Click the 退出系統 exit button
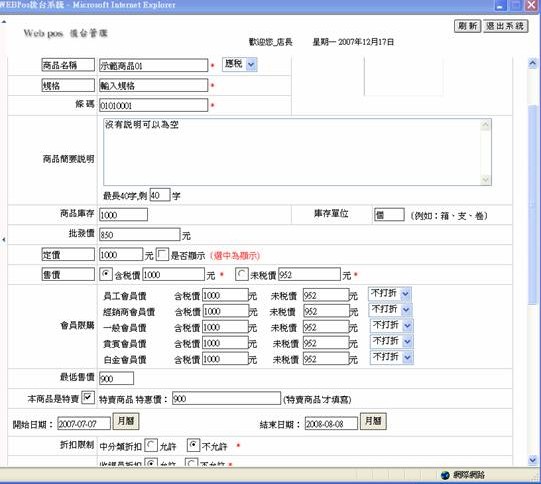Image resolution: width=541 pixels, height=484 pixels. coord(505,26)
